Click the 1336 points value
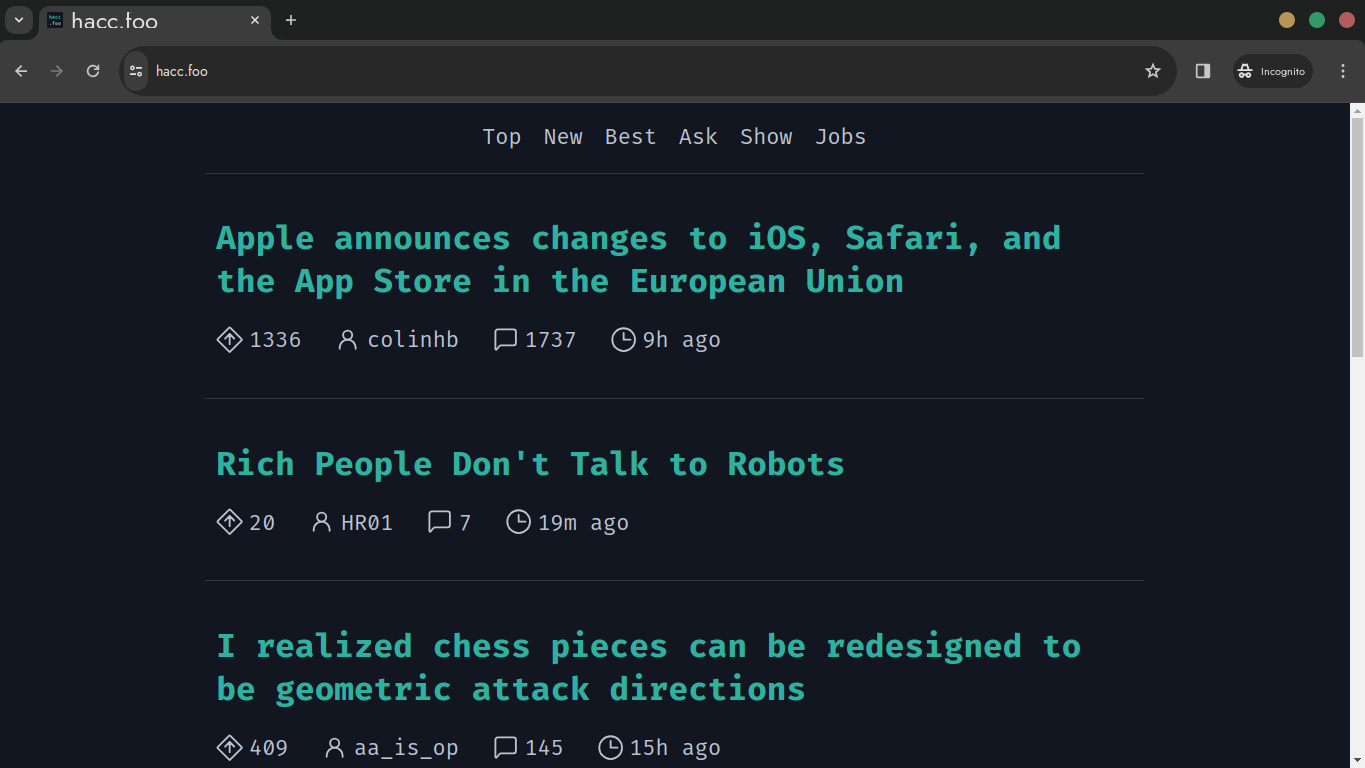The height and width of the screenshot is (768, 1365). 275,340
